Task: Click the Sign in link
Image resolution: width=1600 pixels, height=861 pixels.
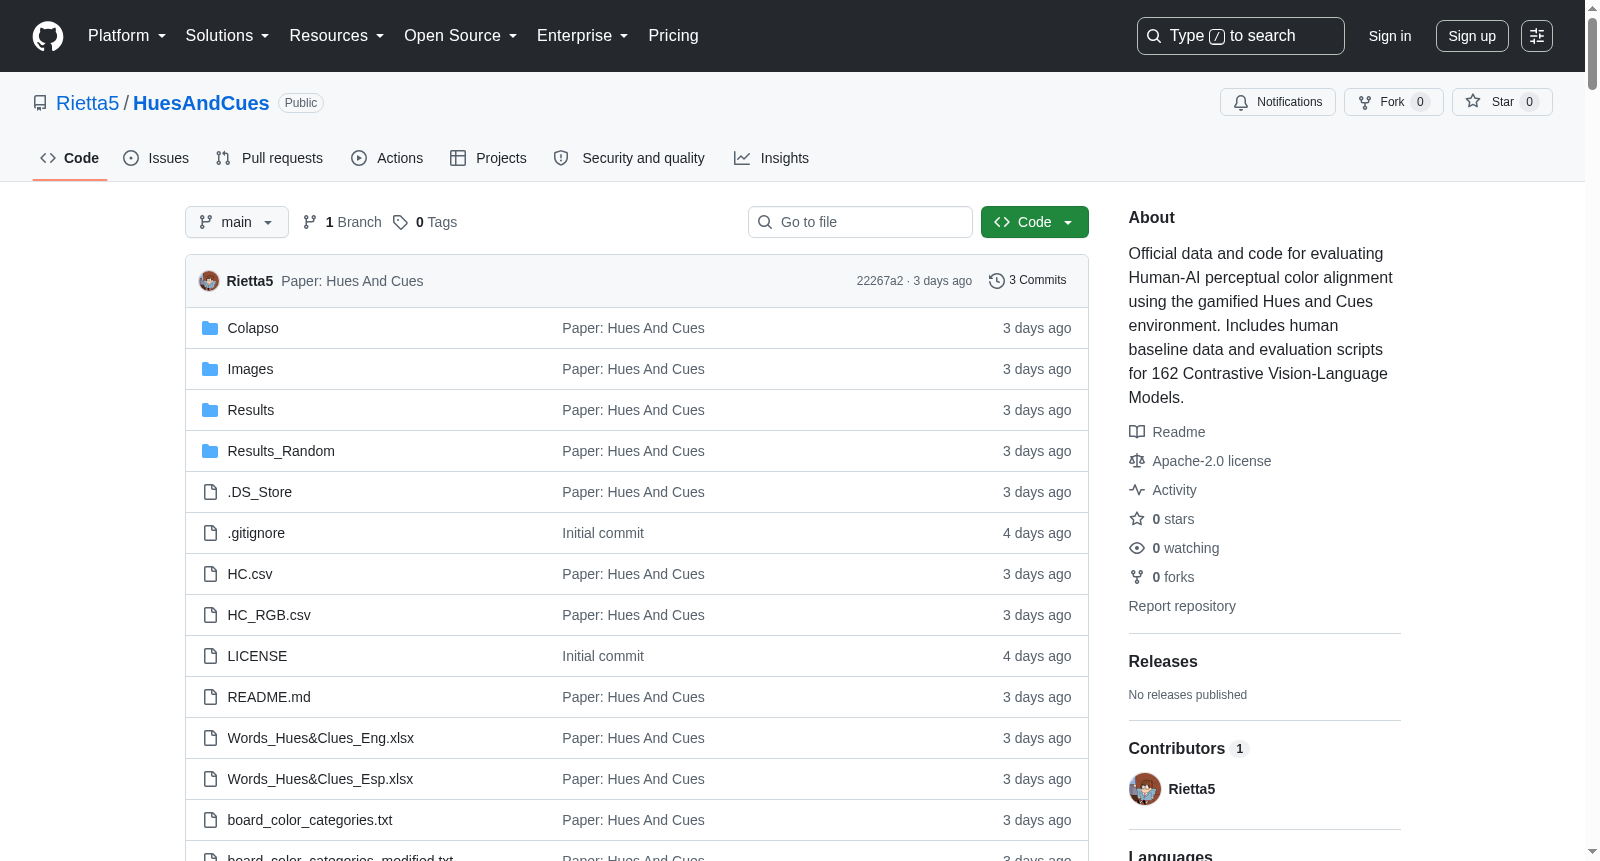Action: tap(1390, 36)
